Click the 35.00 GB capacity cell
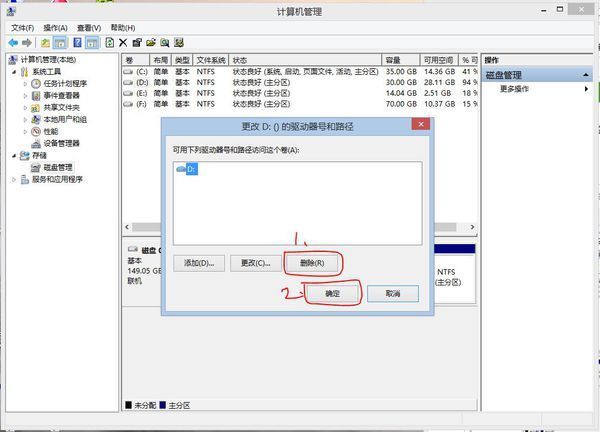Image resolution: width=600 pixels, height=432 pixels. (401, 72)
